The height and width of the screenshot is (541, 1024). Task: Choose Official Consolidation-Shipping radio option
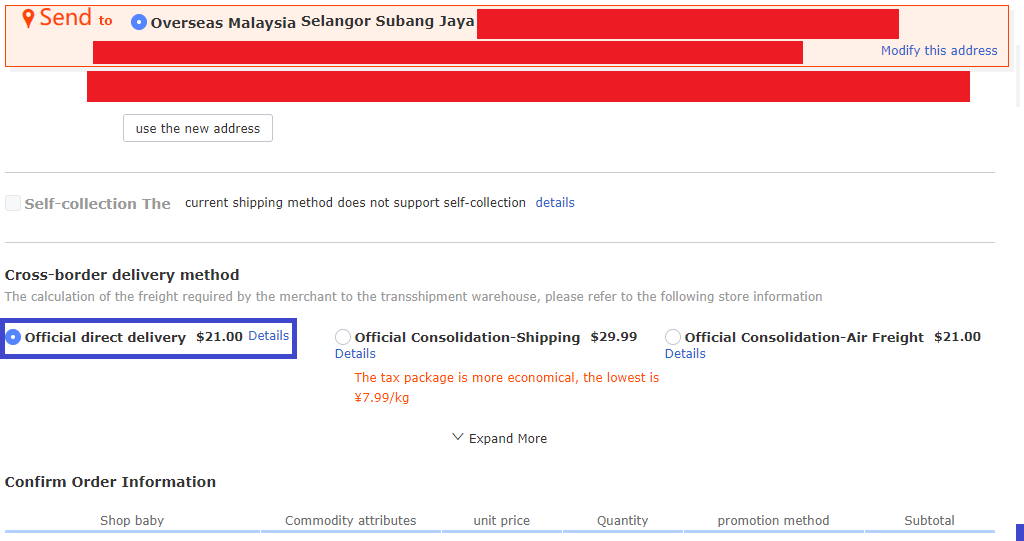coord(343,338)
